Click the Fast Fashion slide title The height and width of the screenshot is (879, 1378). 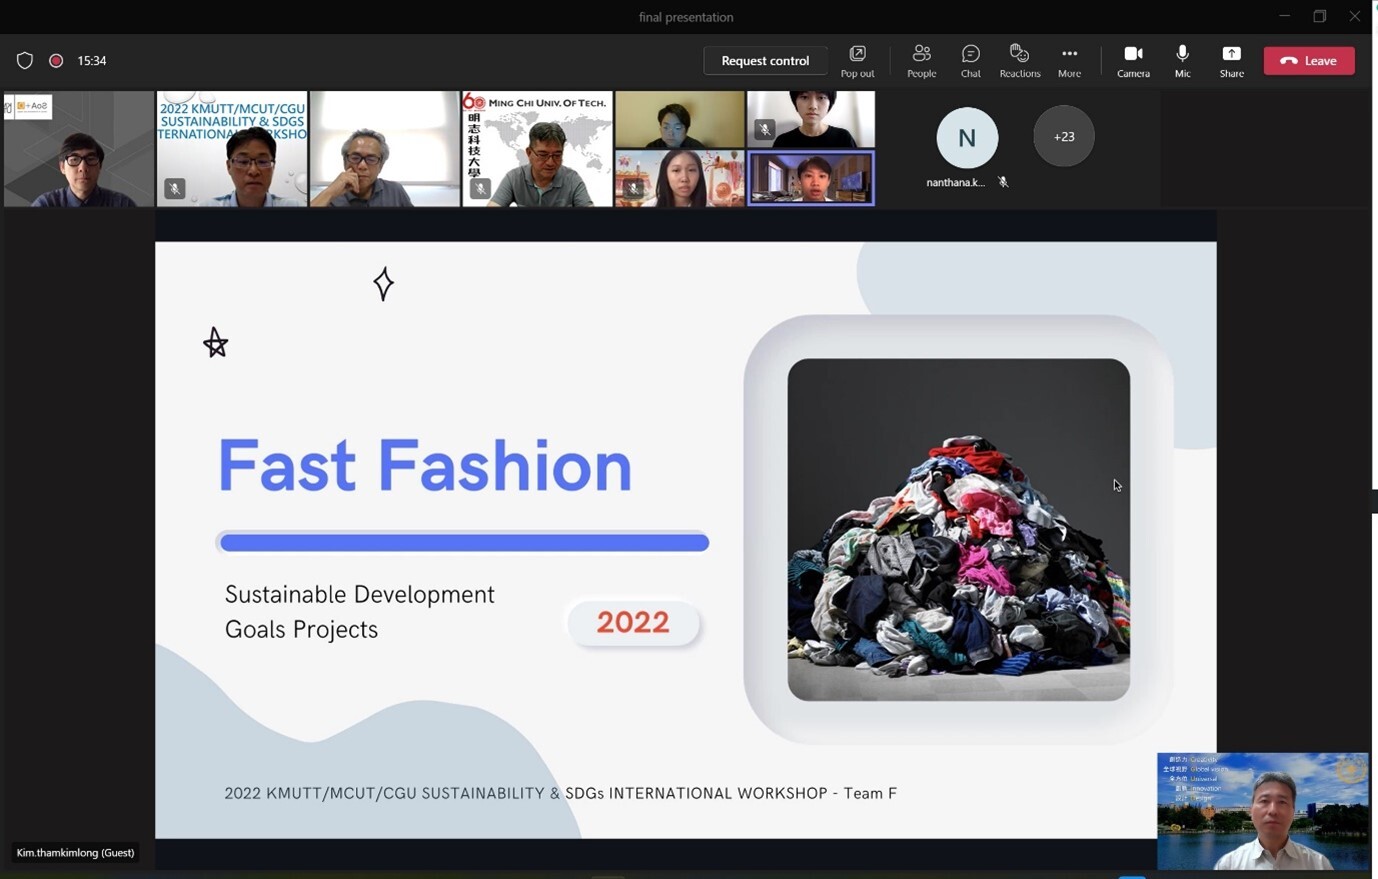tap(425, 466)
